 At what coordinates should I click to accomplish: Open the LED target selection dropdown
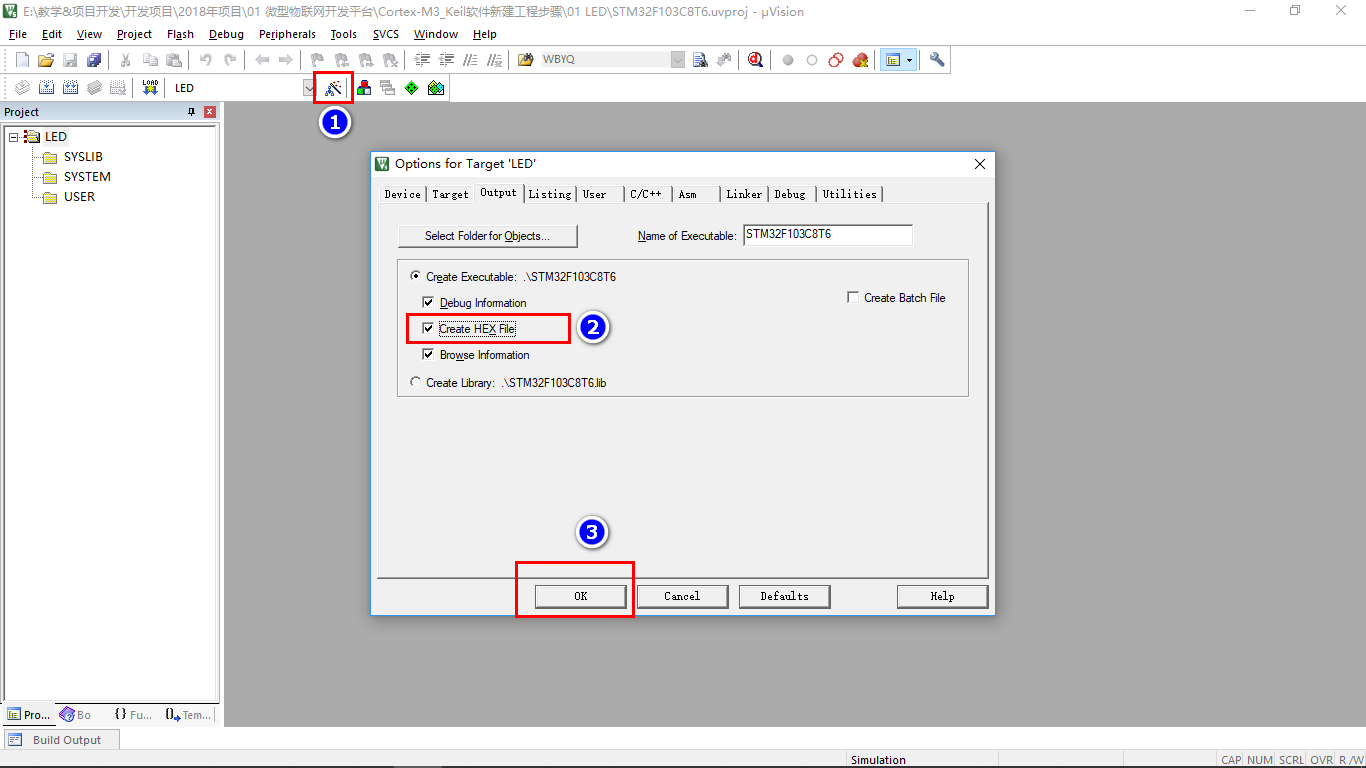pos(309,88)
